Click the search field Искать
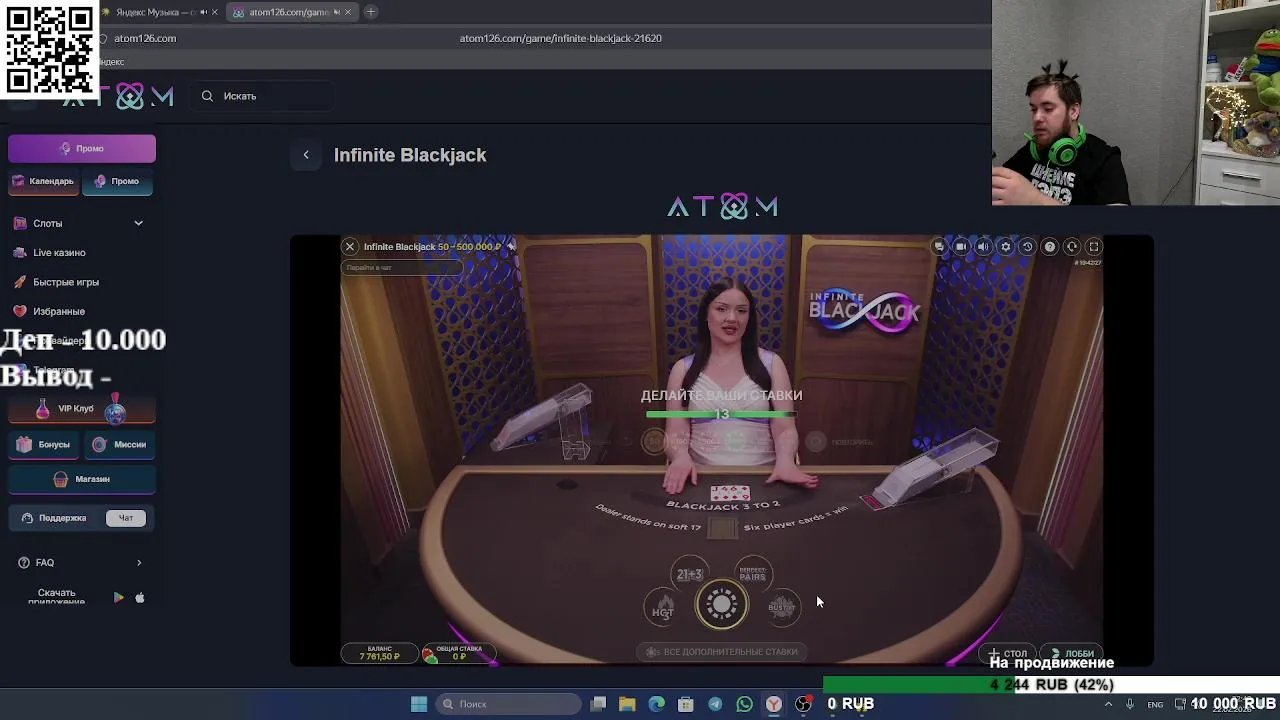 [264, 96]
